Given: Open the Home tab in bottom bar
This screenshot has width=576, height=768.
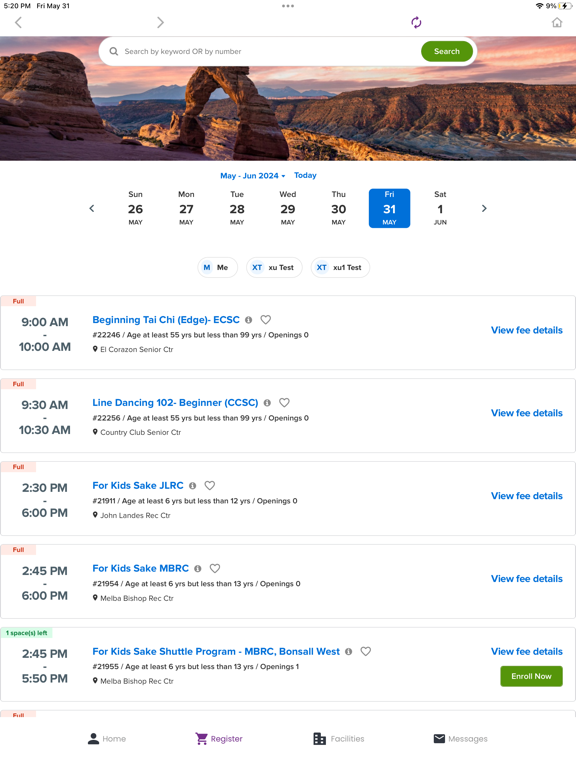Looking at the screenshot, I should tap(107, 739).
